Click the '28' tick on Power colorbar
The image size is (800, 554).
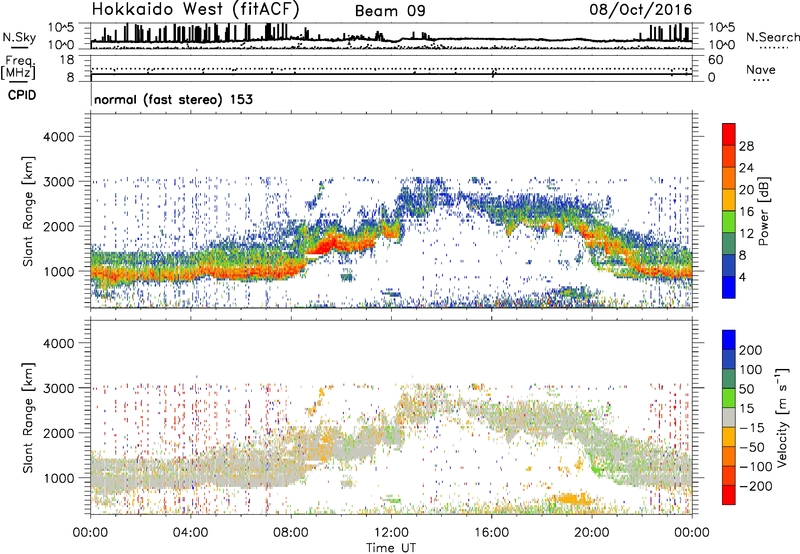[746, 146]
